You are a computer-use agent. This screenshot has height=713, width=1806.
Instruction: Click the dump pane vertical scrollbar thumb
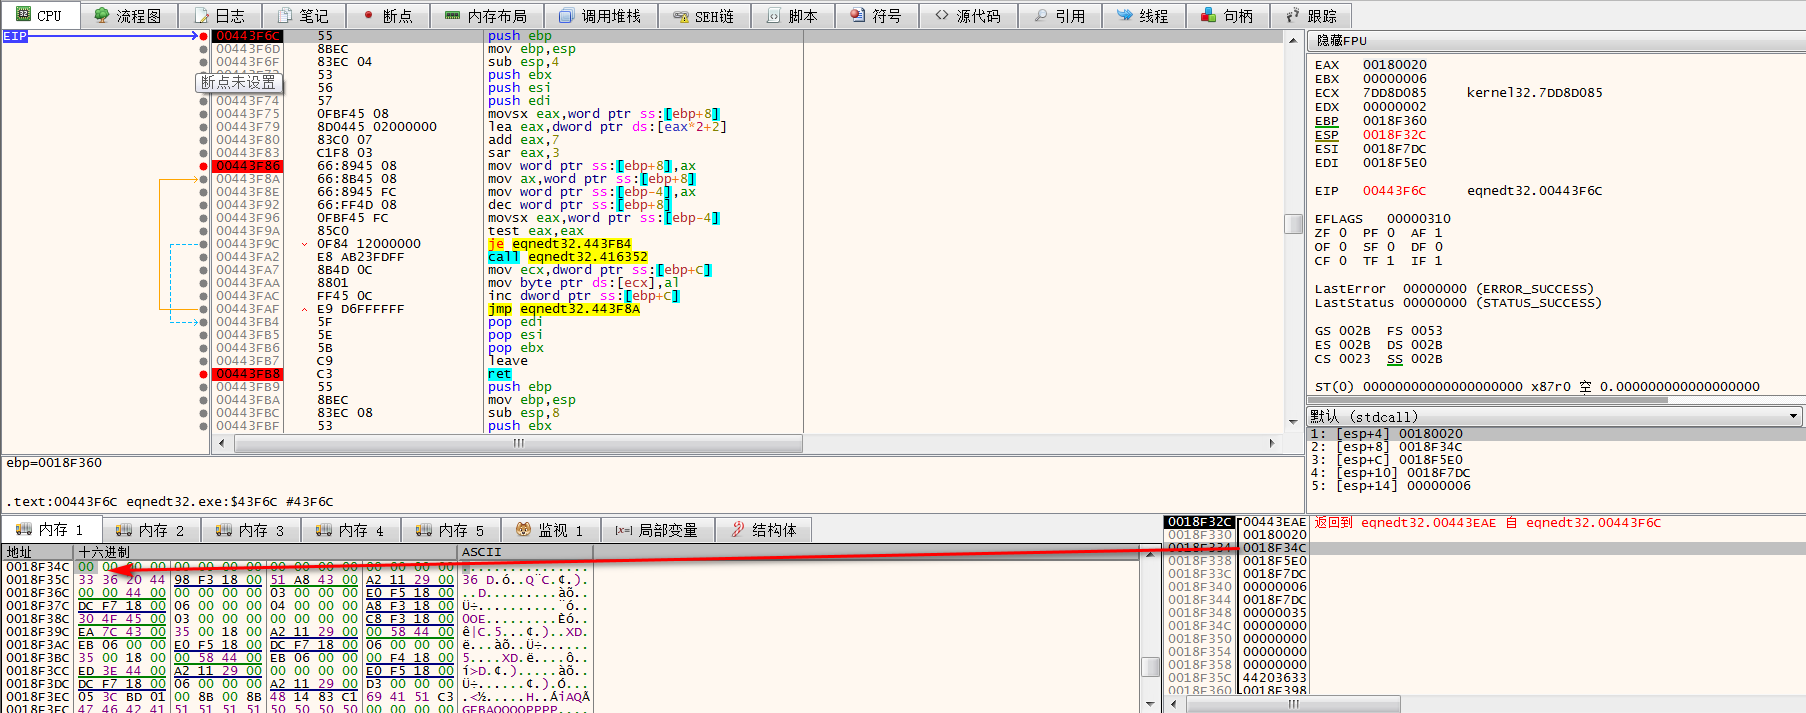[1150, 665]
